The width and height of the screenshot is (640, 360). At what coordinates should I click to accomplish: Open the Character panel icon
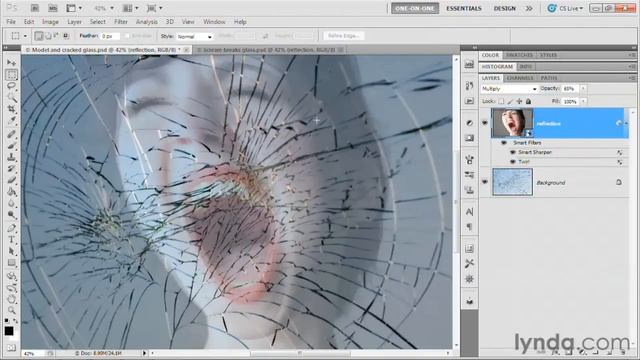pyautogui.click(x=469, y=211)
